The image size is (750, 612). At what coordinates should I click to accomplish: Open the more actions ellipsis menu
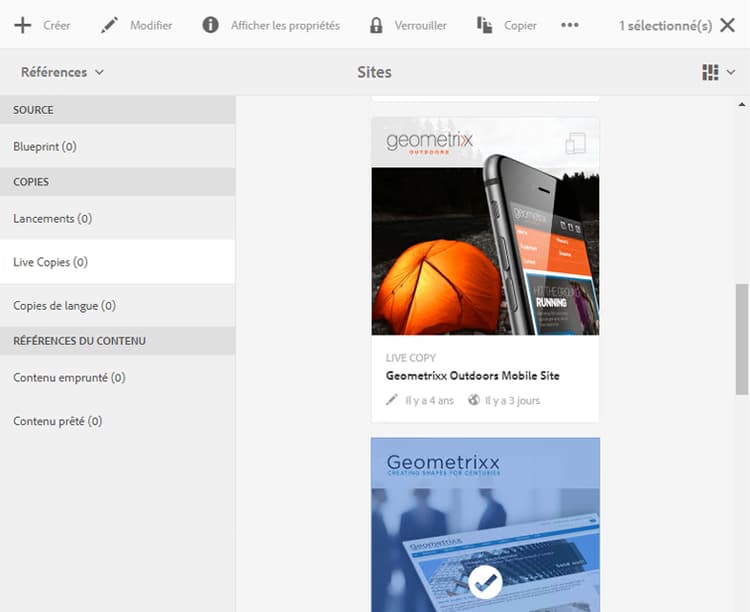tap(570, 25)
